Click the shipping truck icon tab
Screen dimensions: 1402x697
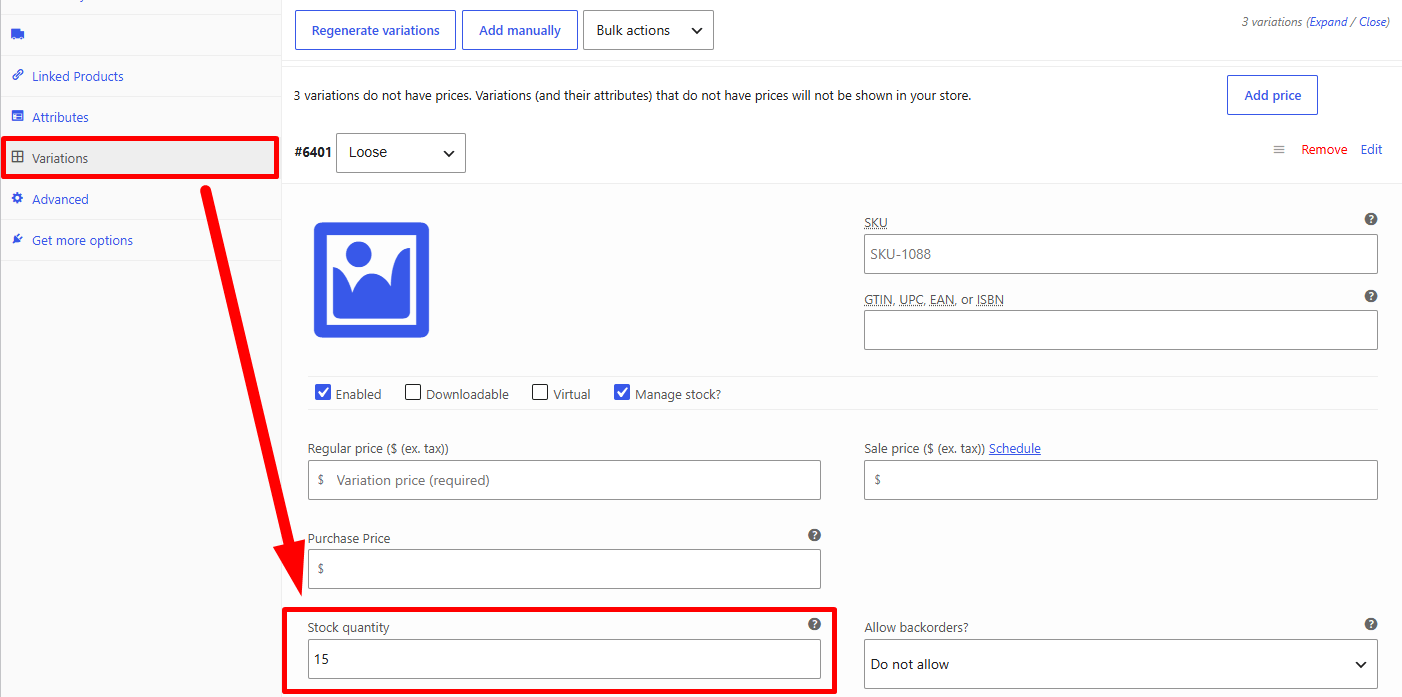pyautogui.click(x=17, y=34)
